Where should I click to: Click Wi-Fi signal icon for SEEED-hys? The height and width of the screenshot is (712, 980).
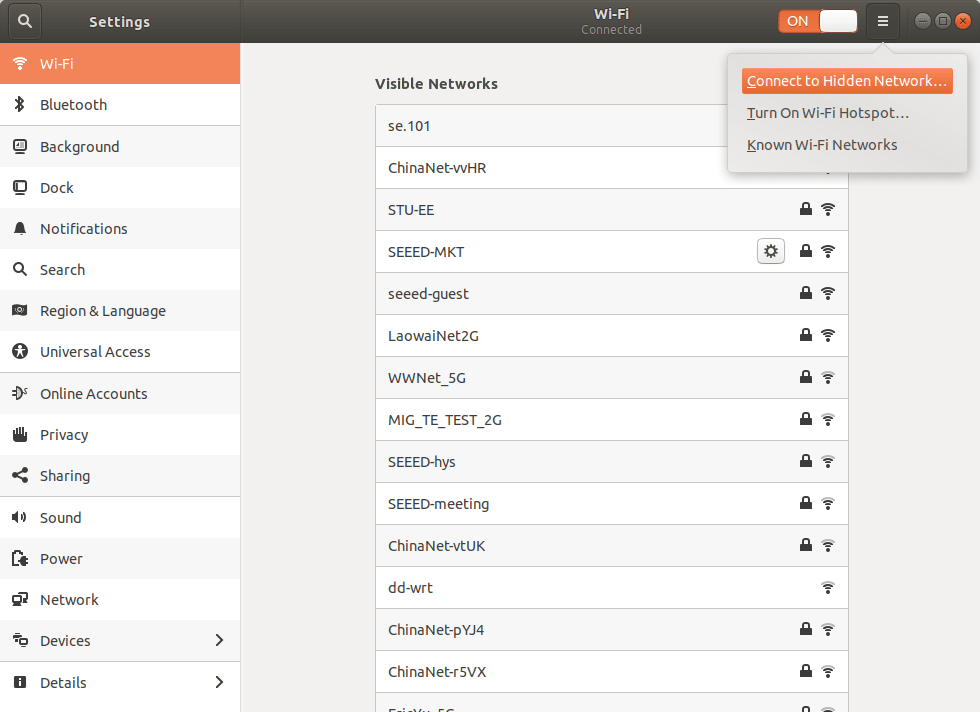[x=828, y=461]
